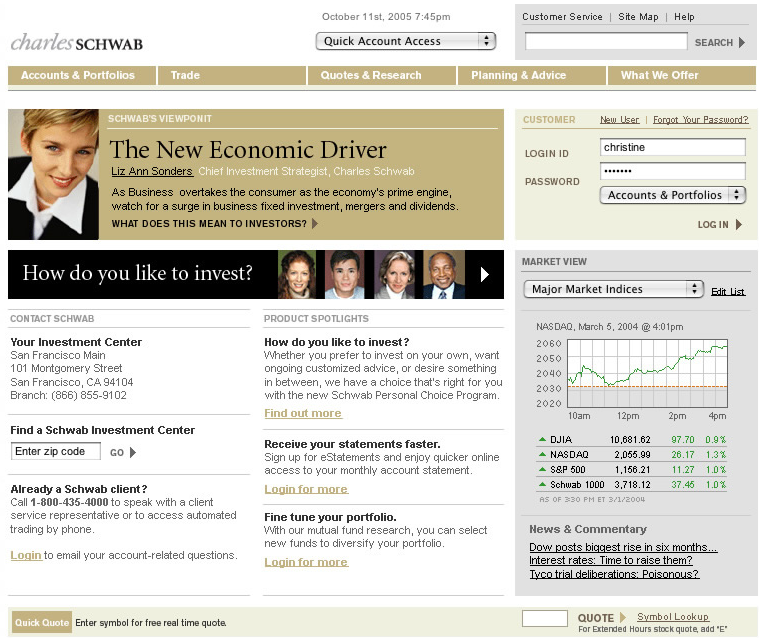
Task: Click the Liz Ann Sonders link
Action: coord(152,171)
